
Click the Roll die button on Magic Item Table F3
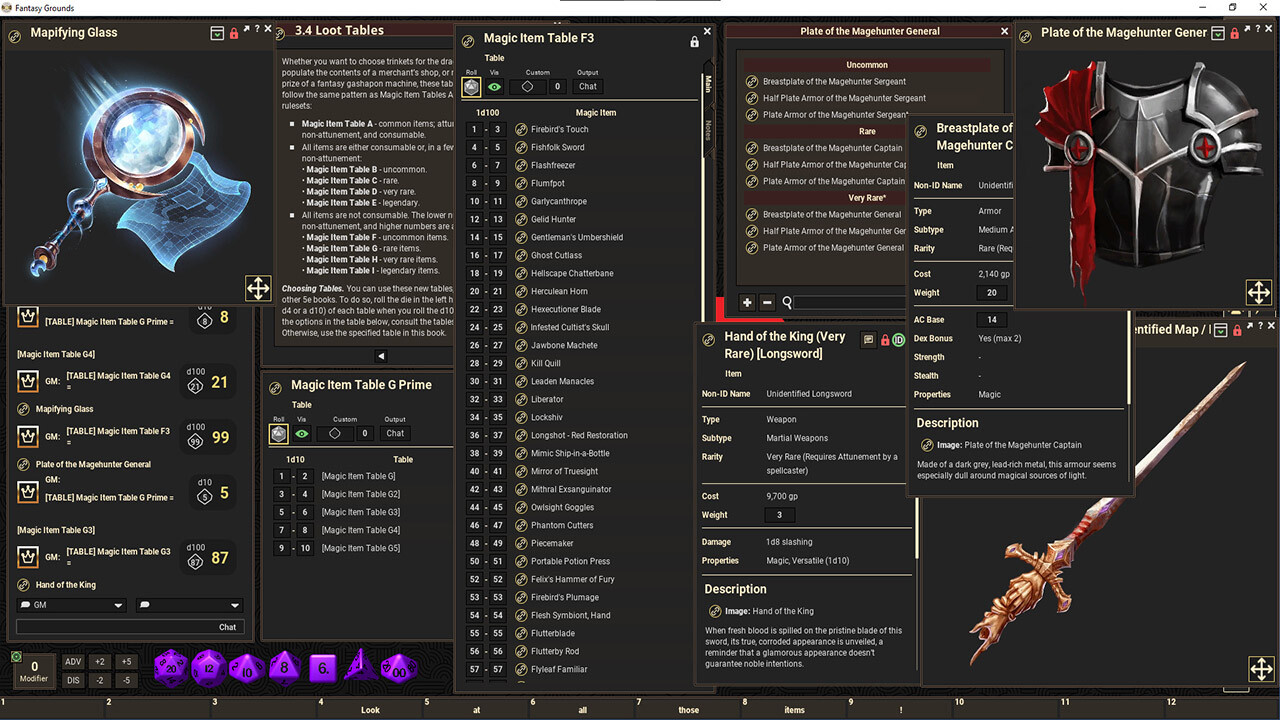click(x=470, y=86)
